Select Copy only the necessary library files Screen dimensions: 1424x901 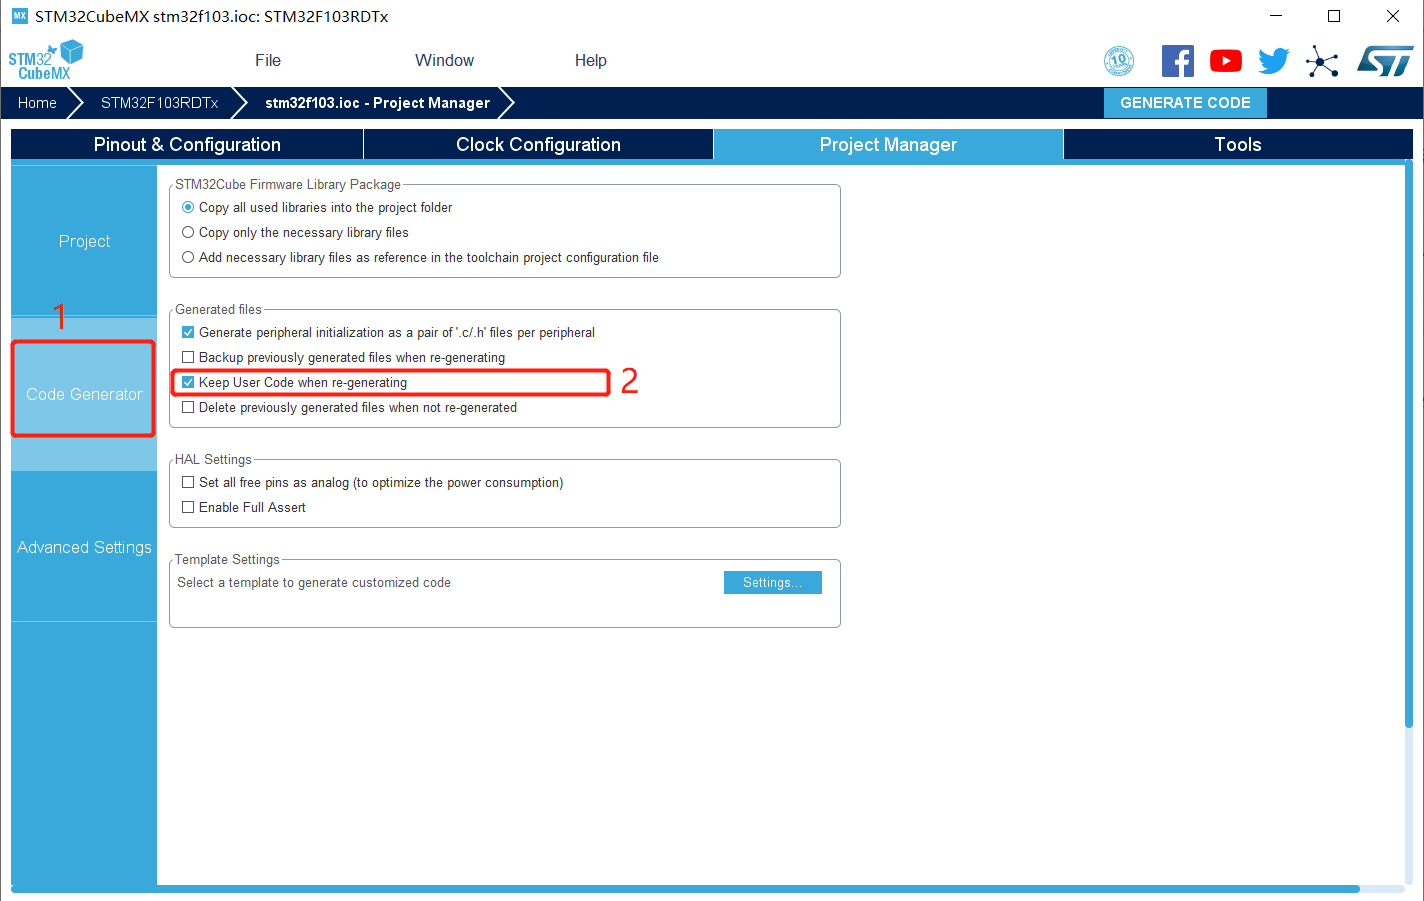click(x=188, y=232)
